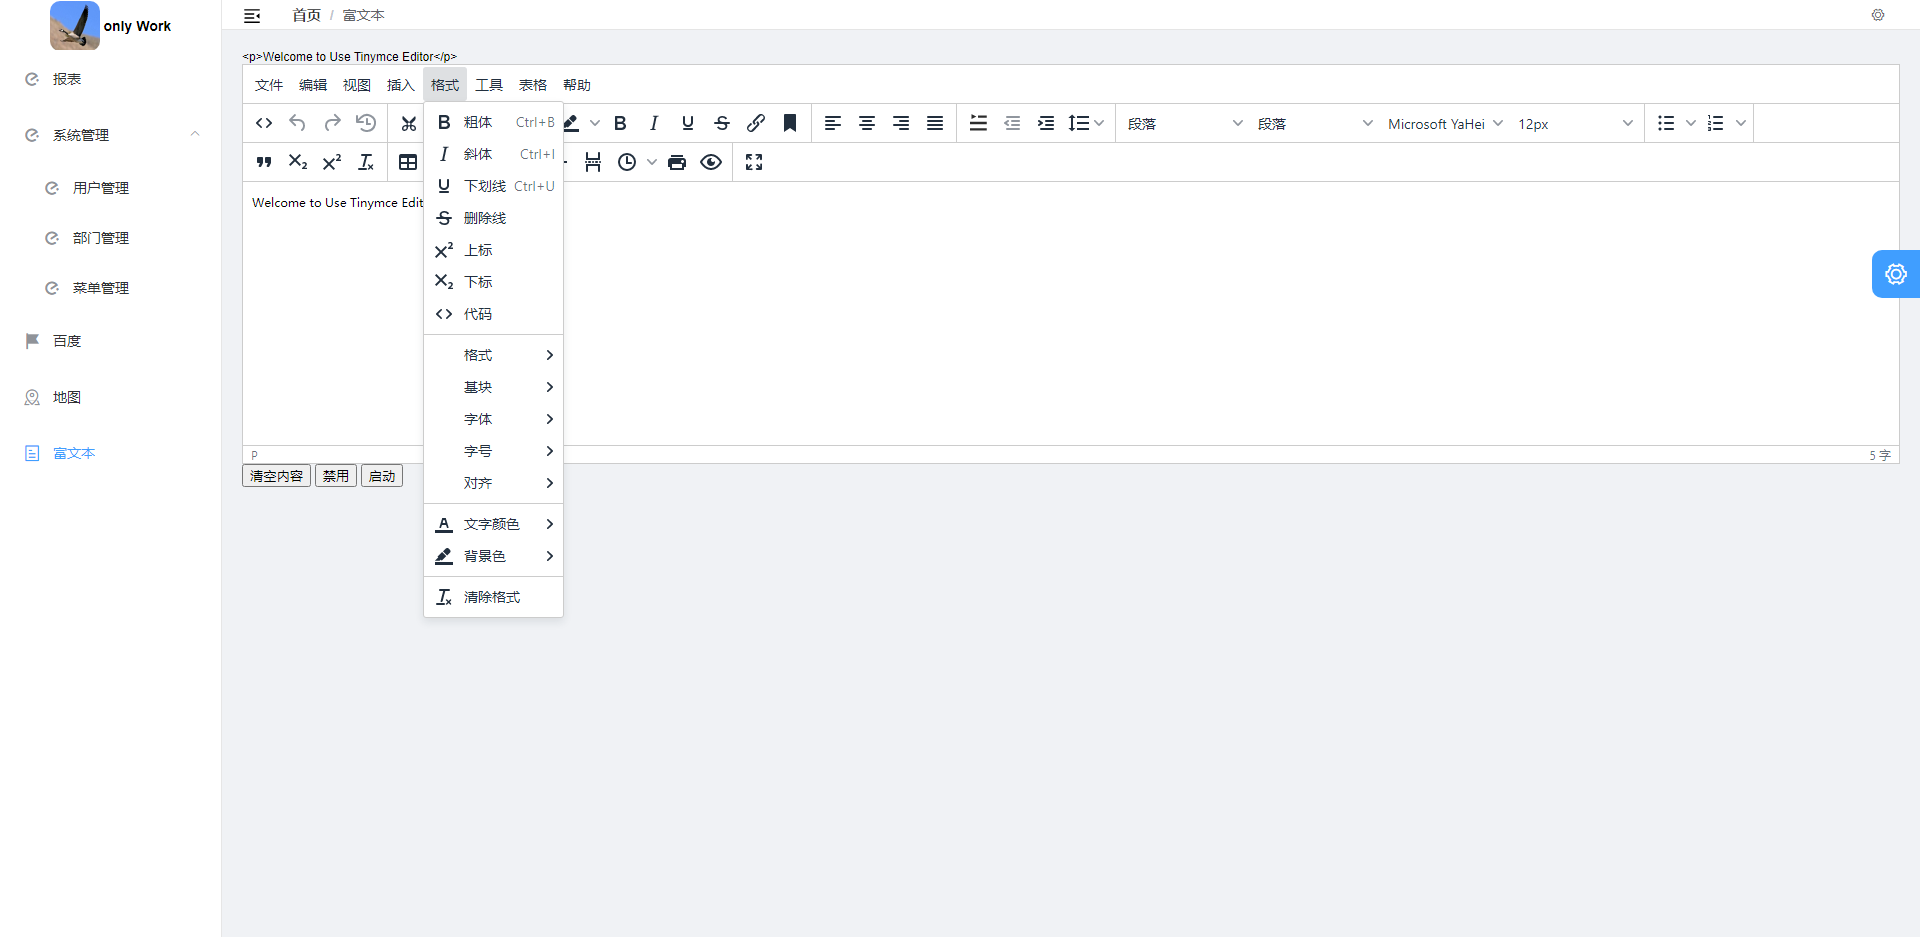This screenshot has height=937, width=1920.
Task: Click the restore last draft icon
Action: (x=366, y=123)
